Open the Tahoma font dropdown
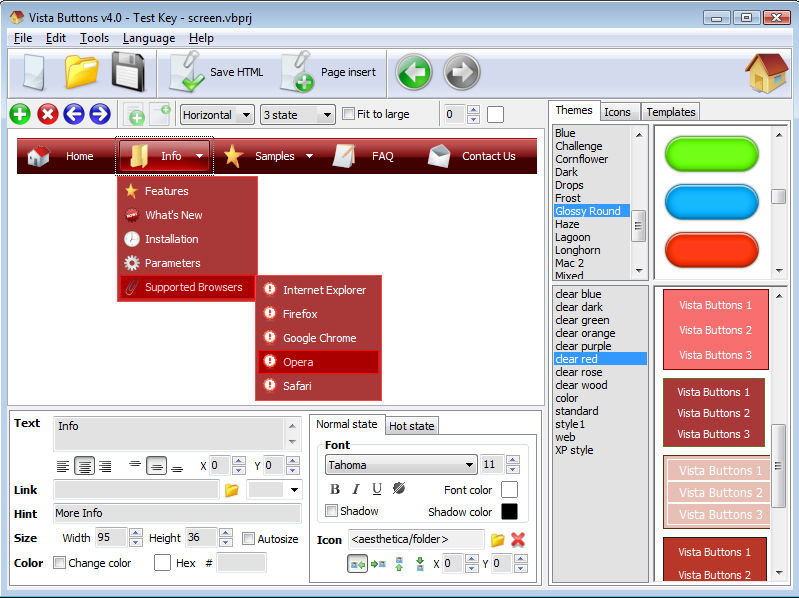Viewport: 799px width, 598px height. click(x=401, y=465)
